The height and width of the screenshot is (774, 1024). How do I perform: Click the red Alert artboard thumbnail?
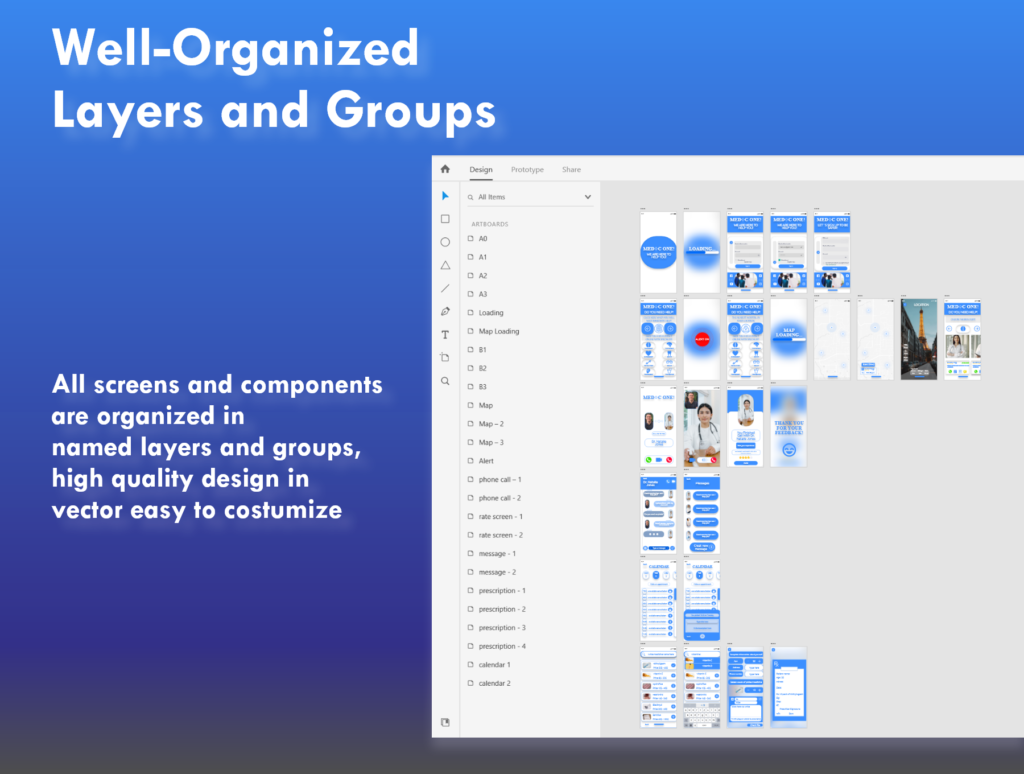pyautogui.click(x=702, y=339)
